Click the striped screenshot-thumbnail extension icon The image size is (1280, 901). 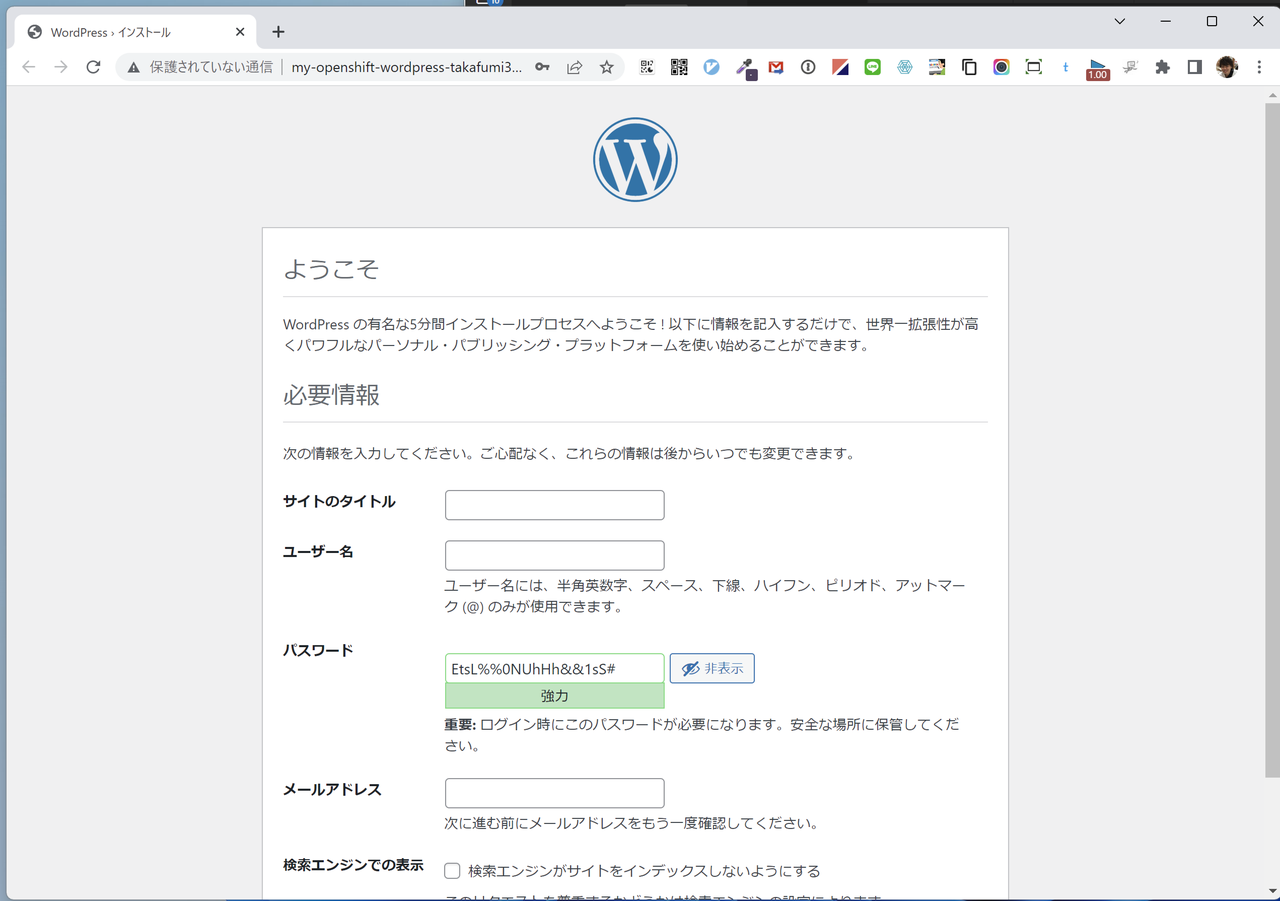[x=937, y=67]
